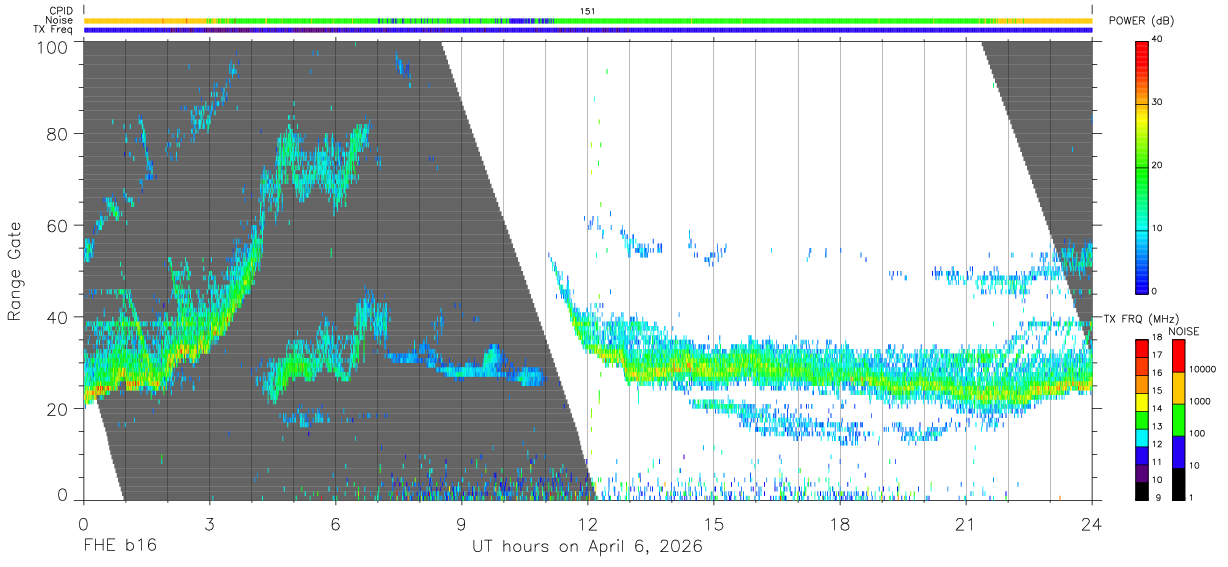Click UT hours axis tick 3
The width and height of the screenshot is (1228, 567).
click(x=209, y=524)
